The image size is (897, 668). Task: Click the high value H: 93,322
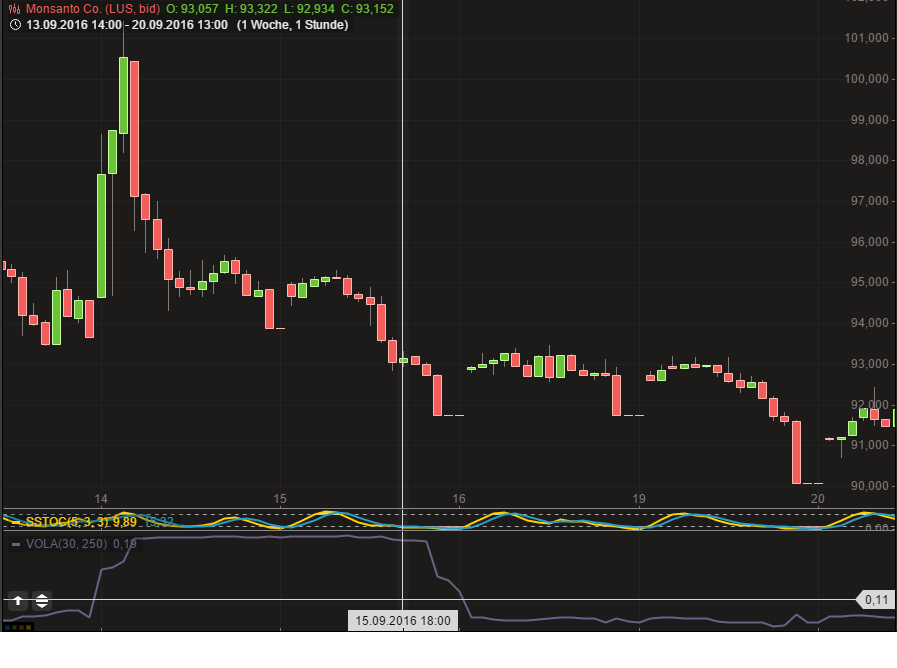(251, 9)
